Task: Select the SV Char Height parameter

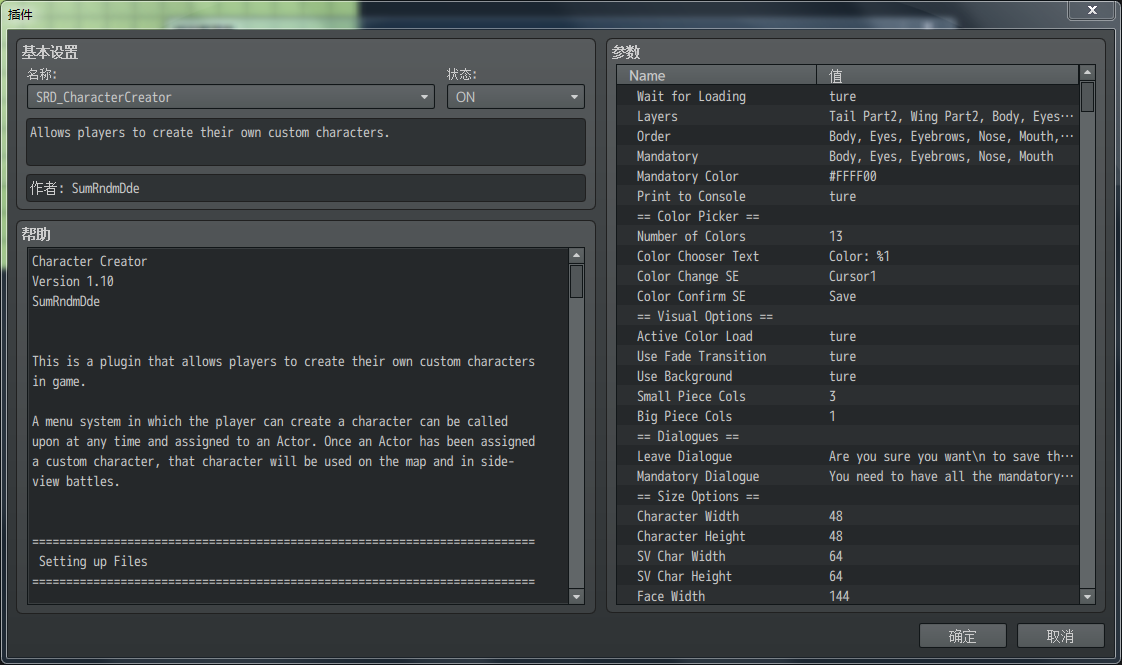Action: (x=848, y=577)
